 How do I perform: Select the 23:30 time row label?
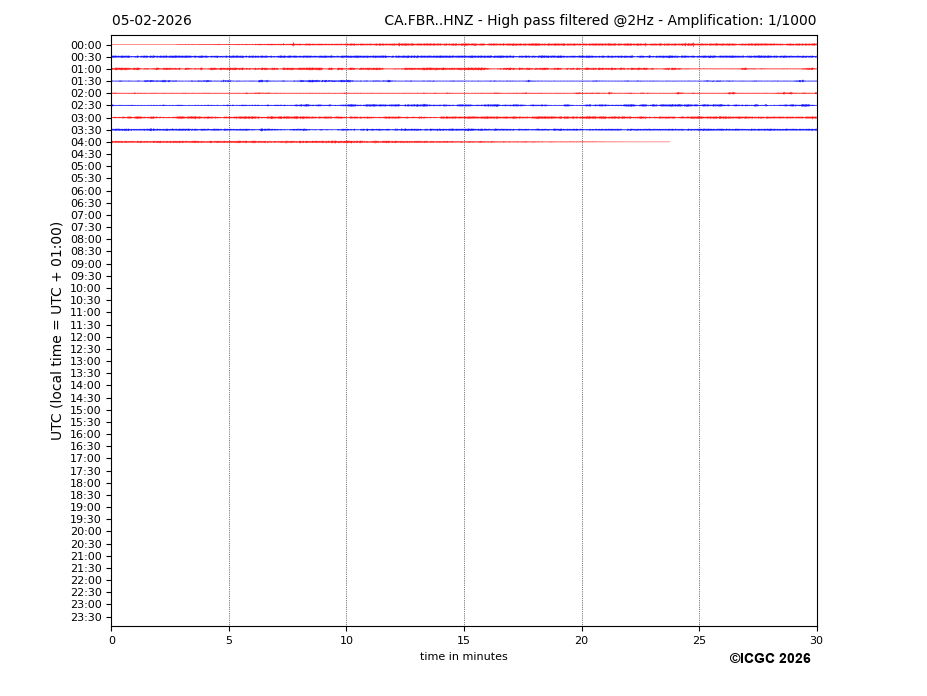coord(86,617)
